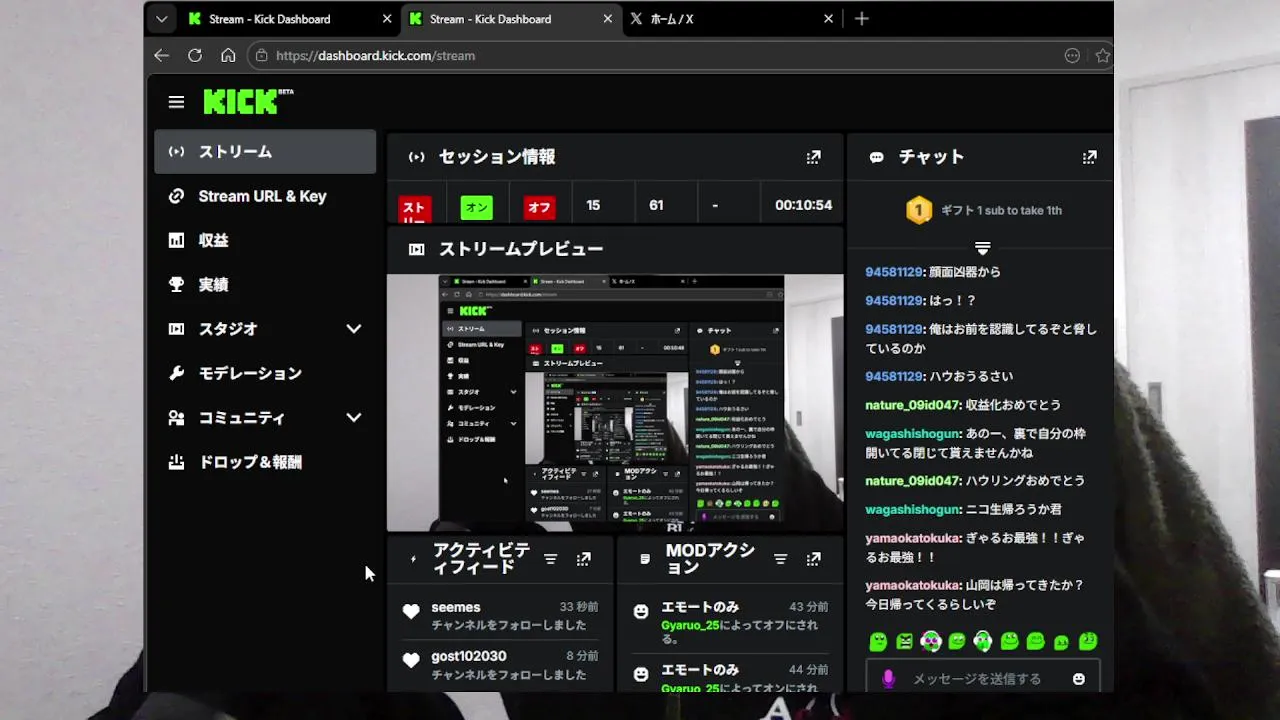Screen dimensions: 1280x720
Task: Open the tab list dropdown arrow
Action: (x=161, y=19)
